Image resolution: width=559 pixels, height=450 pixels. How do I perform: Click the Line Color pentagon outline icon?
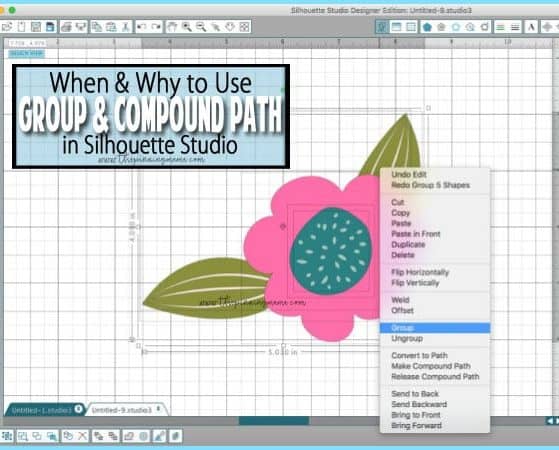click(456, 27)
